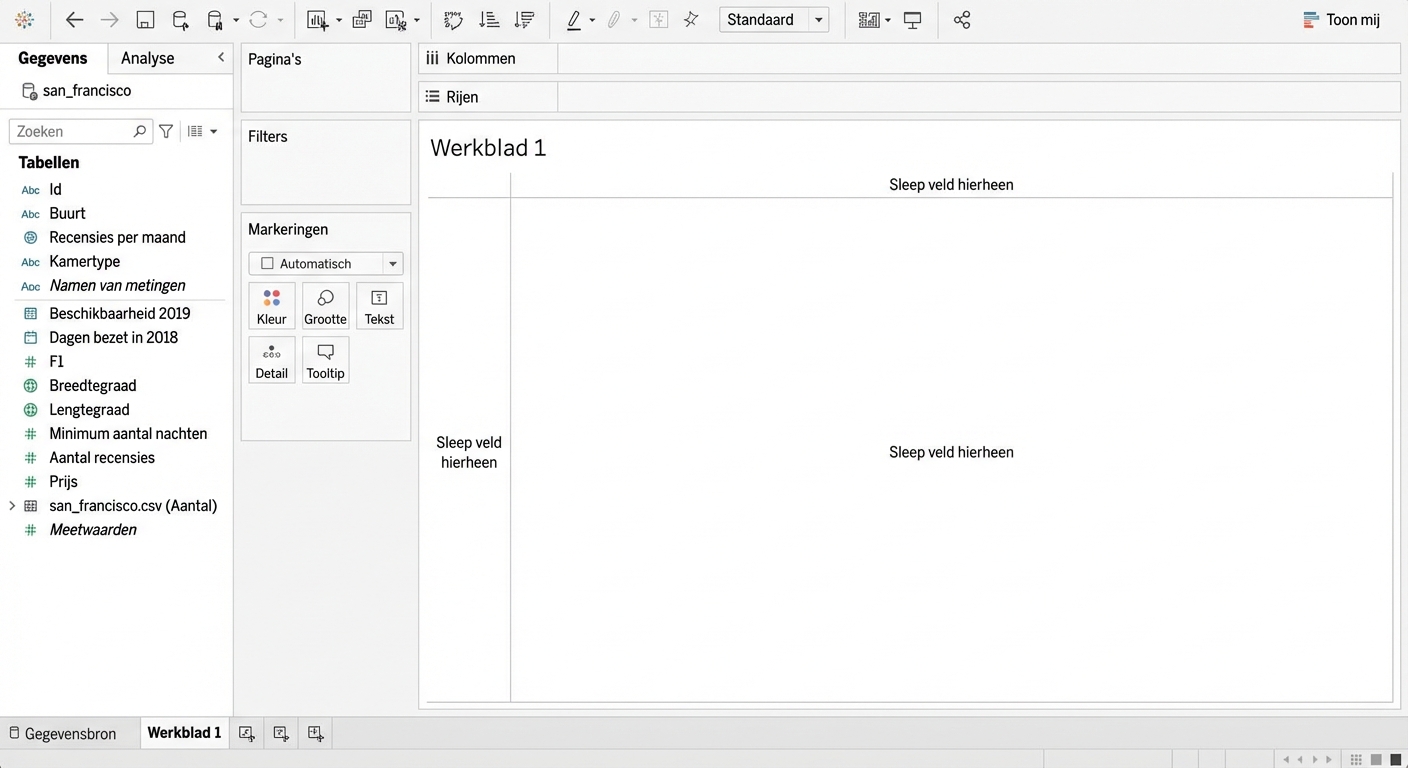Screen dimensions: 1408x768
Task: Click the Grootte size marks button
Action: 325,306
